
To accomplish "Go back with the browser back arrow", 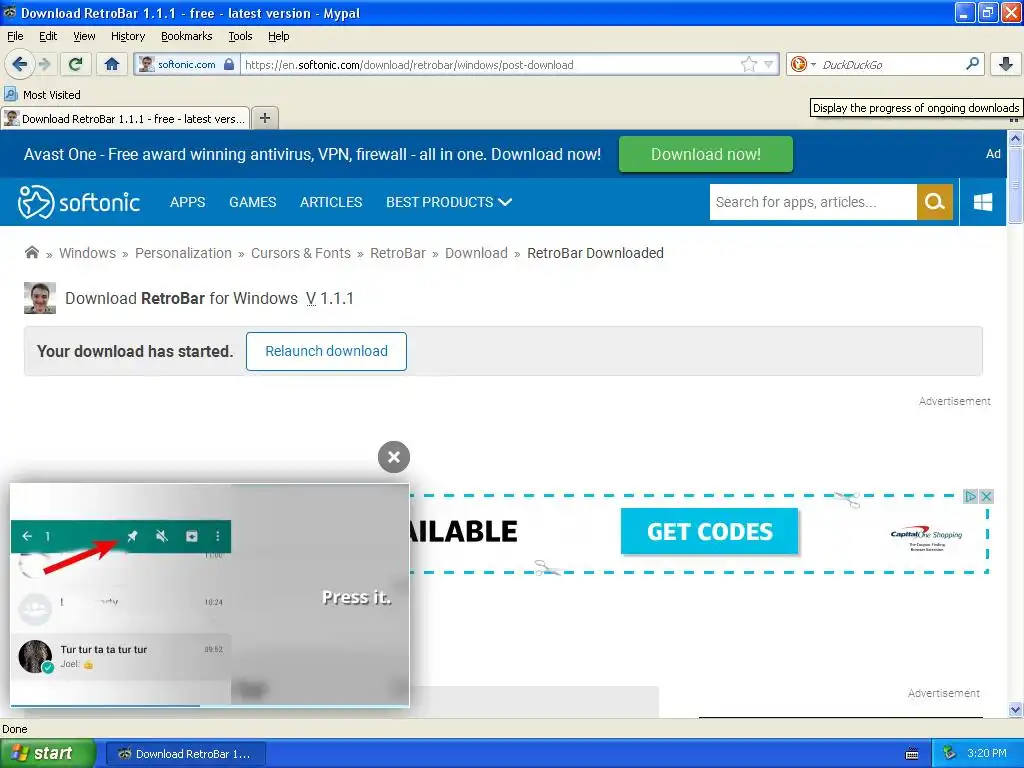I will 19,64.
